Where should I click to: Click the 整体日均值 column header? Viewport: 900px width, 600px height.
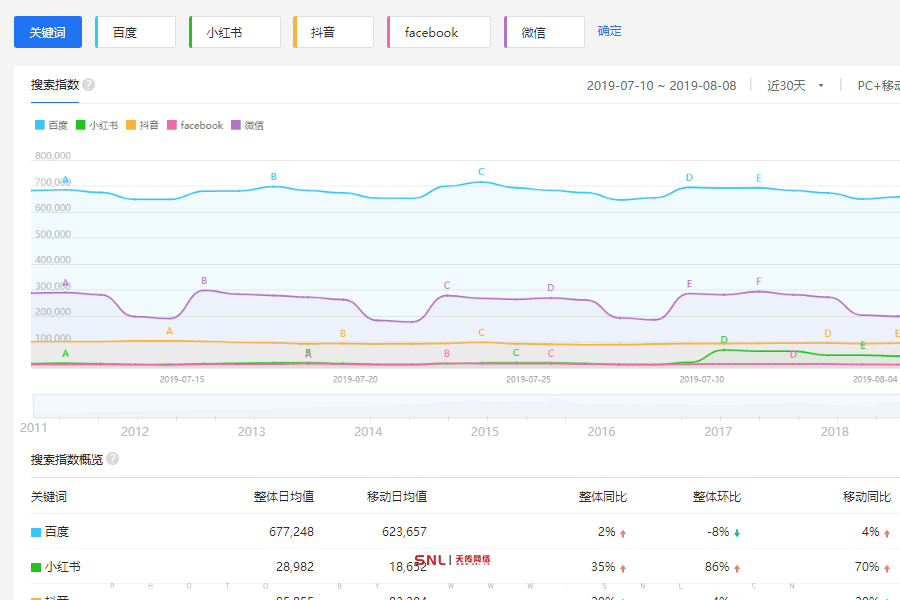(284, 497)
